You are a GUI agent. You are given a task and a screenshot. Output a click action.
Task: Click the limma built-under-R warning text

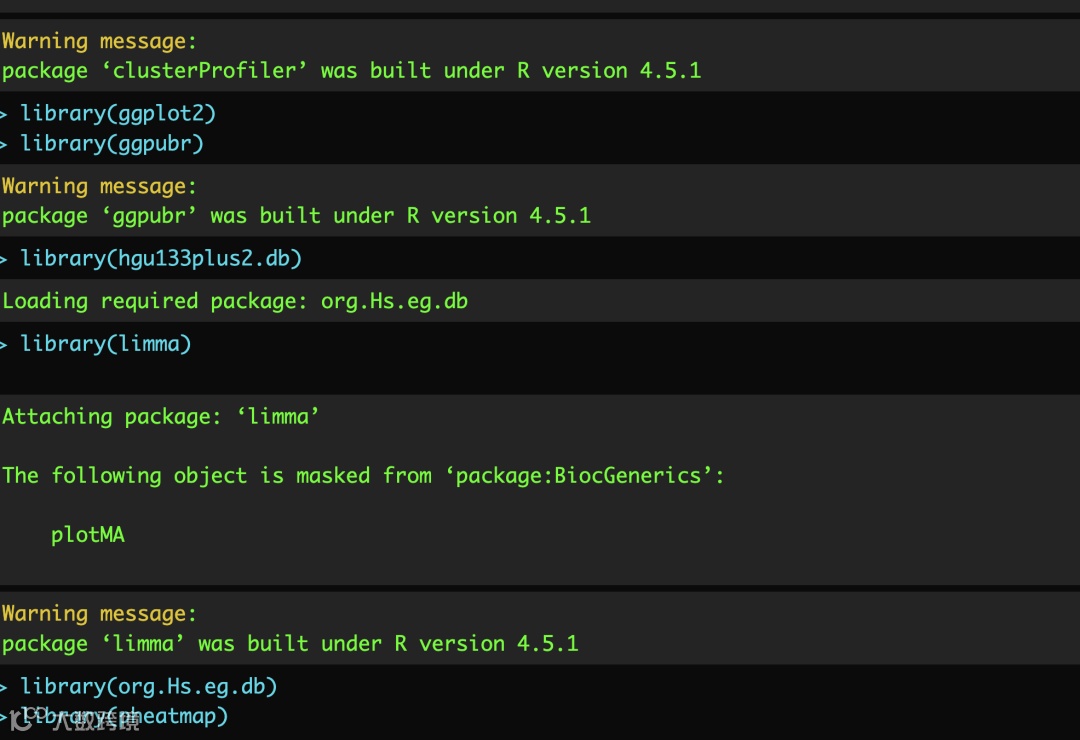pos(290,644)
